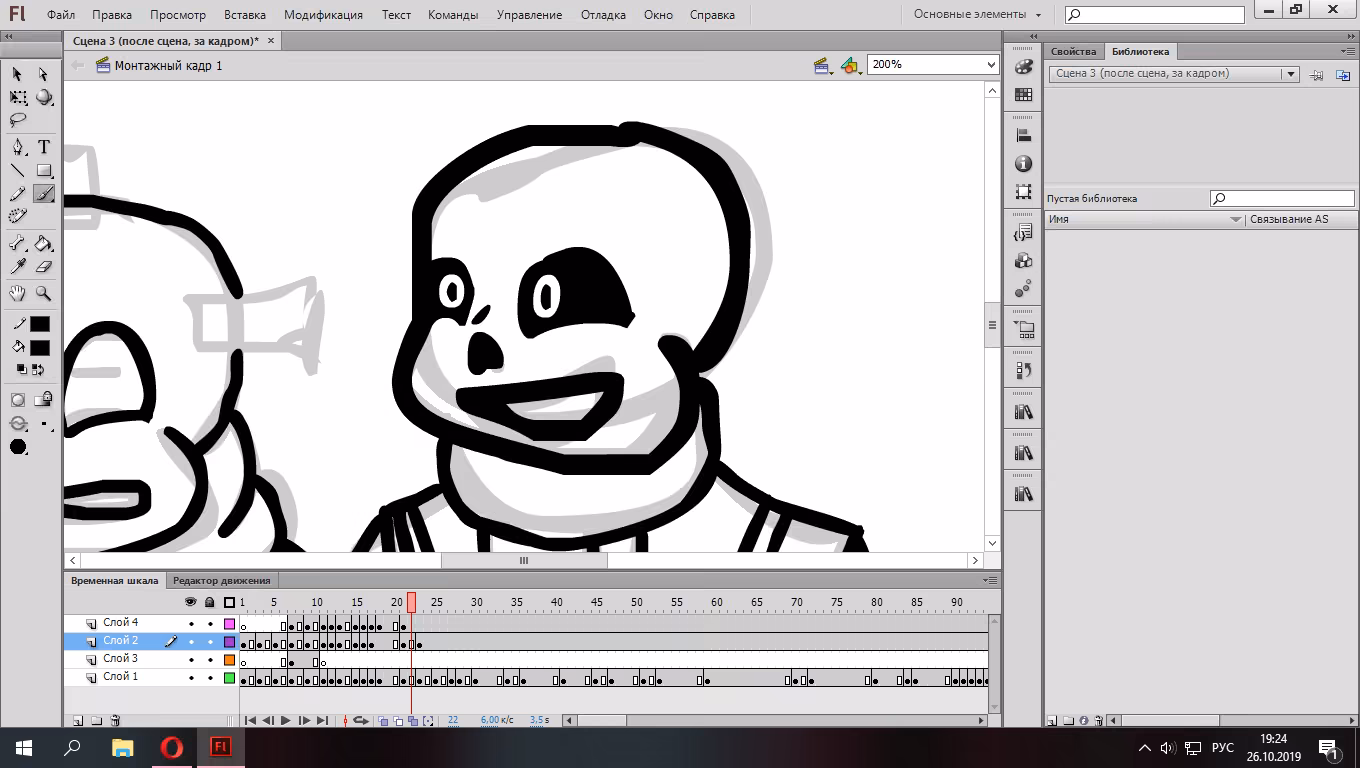Open the Файл menu
The height and width of the screenshot is (768, 1360).
pos(61,15)
